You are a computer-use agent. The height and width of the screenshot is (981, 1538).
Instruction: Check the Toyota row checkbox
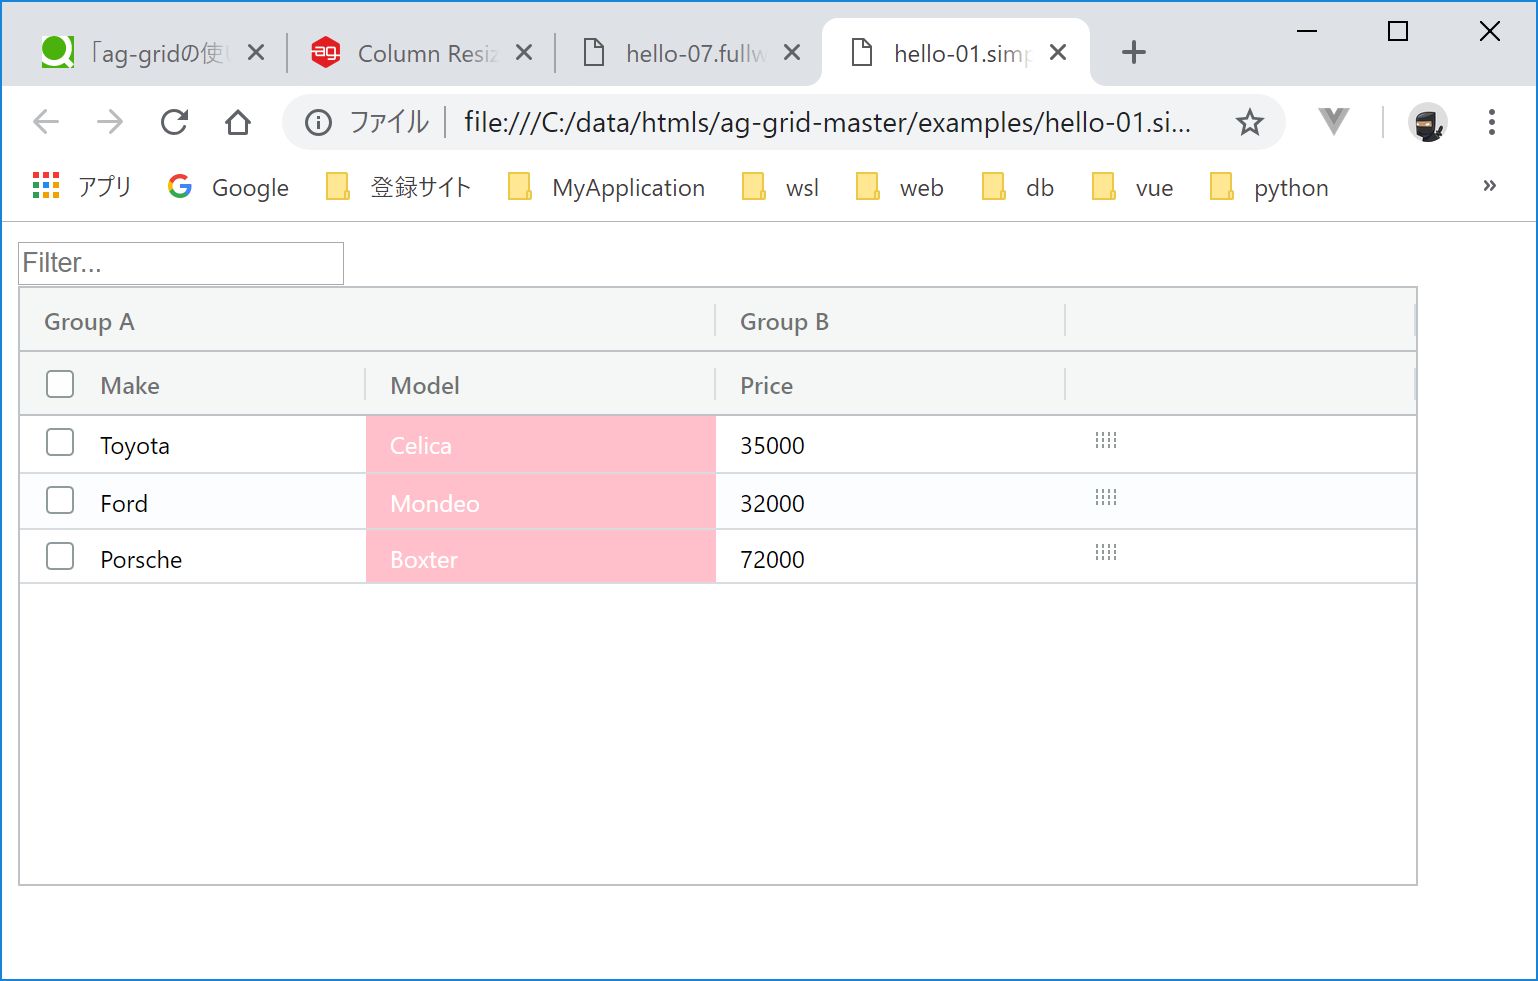[60, 443]
